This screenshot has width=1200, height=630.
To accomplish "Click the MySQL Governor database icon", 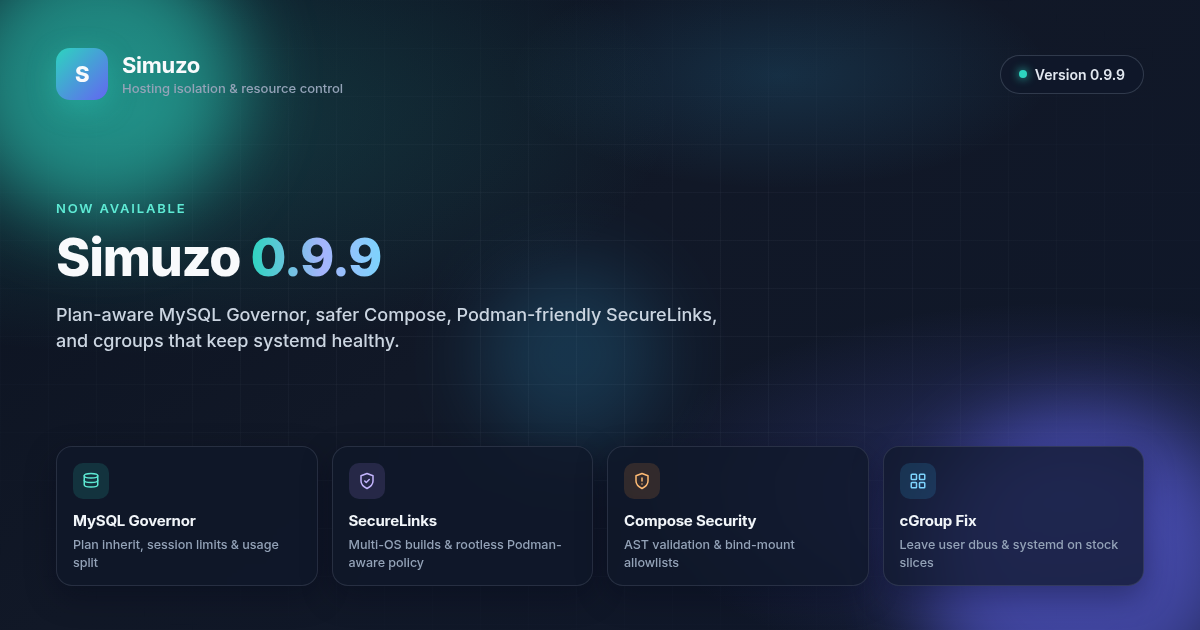I will 91,481.
